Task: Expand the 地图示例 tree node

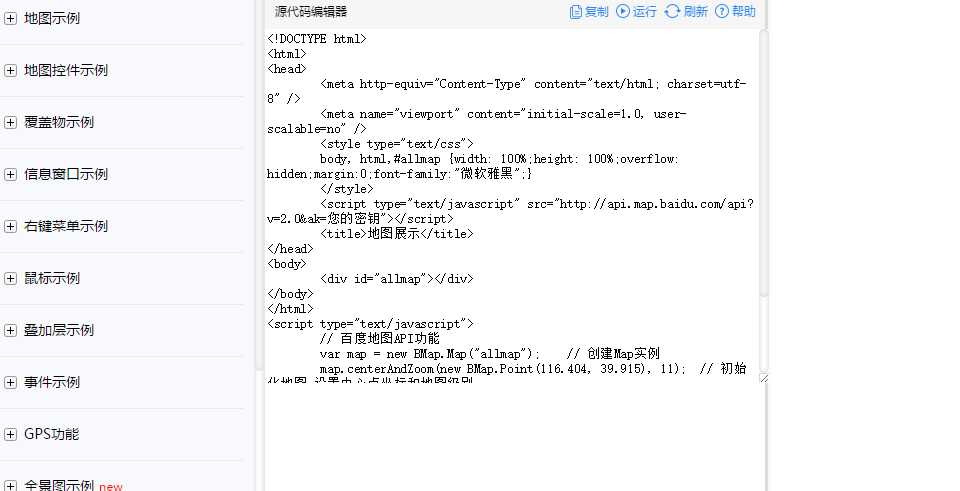Action: pyautogui.click(x=10, y=18)
